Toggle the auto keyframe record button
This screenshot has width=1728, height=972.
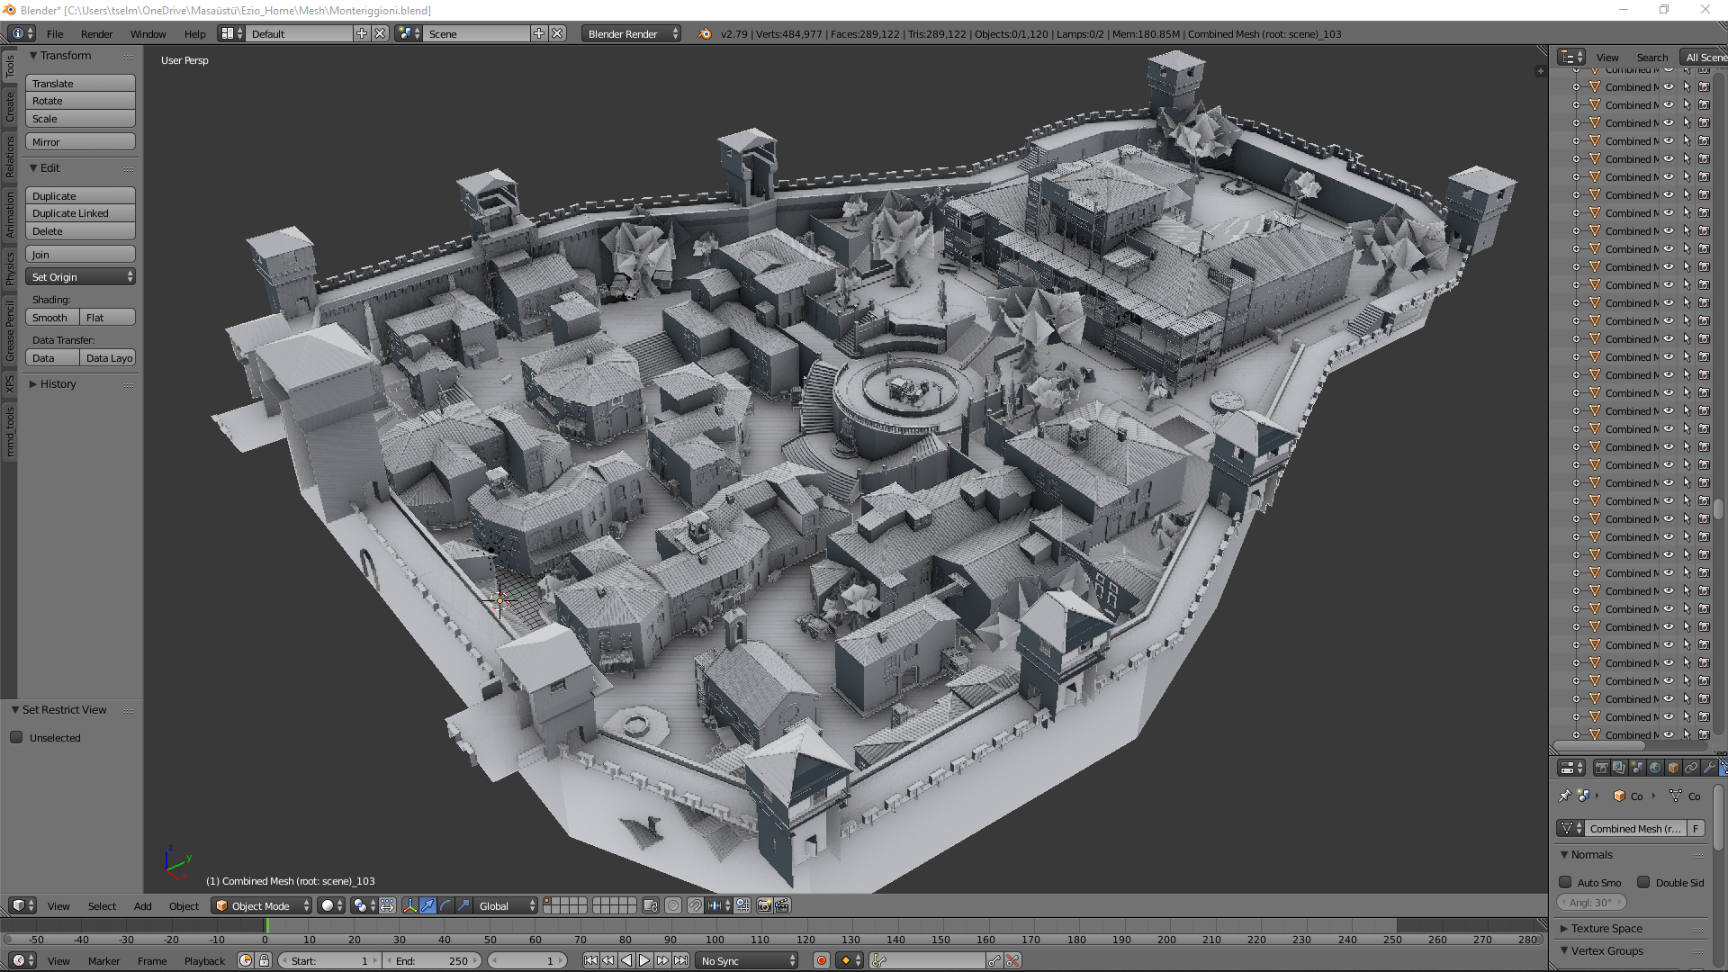click(822, 960)
